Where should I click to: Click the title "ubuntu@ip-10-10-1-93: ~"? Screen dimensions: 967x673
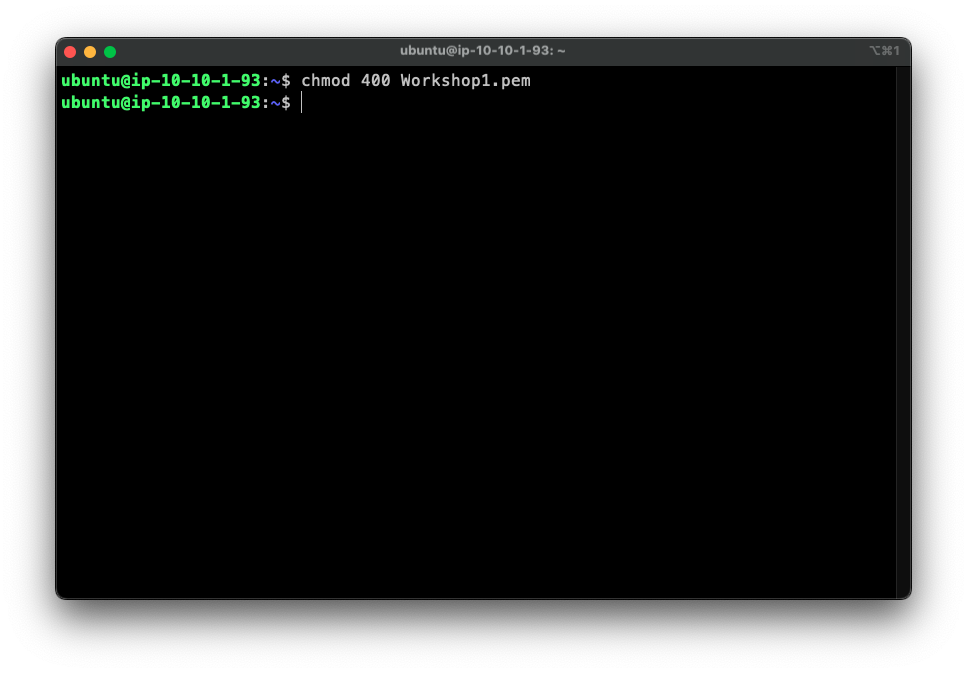[x=483, y=50]
